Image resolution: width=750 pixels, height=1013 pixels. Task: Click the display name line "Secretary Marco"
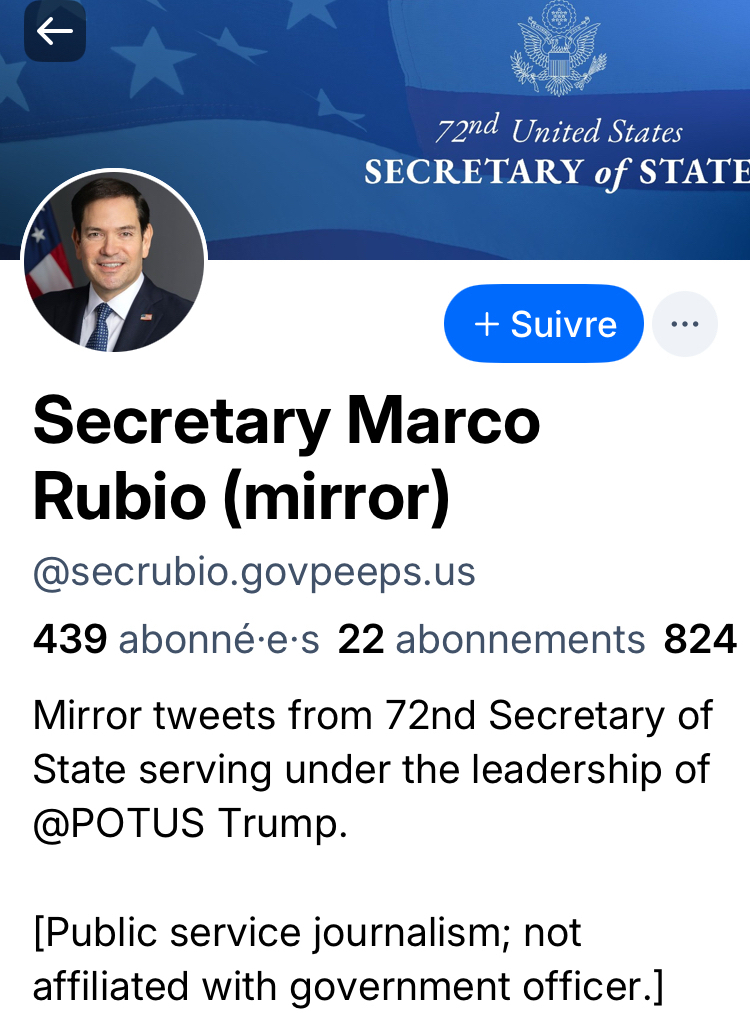(286, 421)
